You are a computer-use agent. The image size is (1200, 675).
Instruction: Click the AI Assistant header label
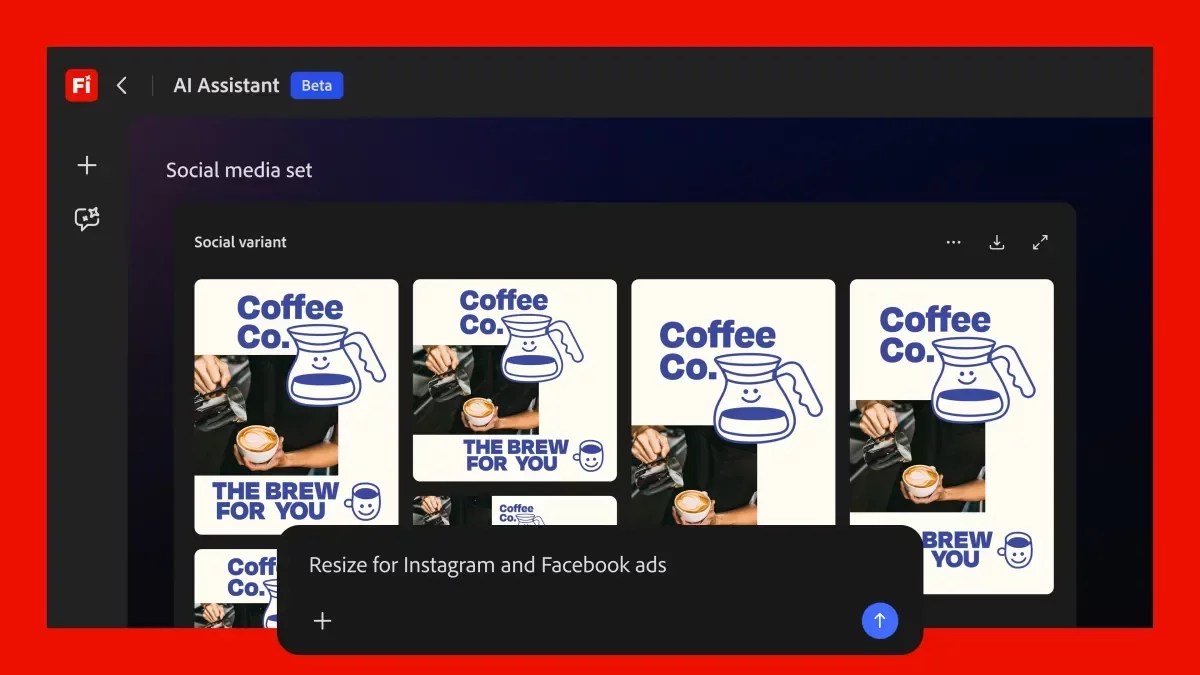pyautogui.click(x=225, y=85)
